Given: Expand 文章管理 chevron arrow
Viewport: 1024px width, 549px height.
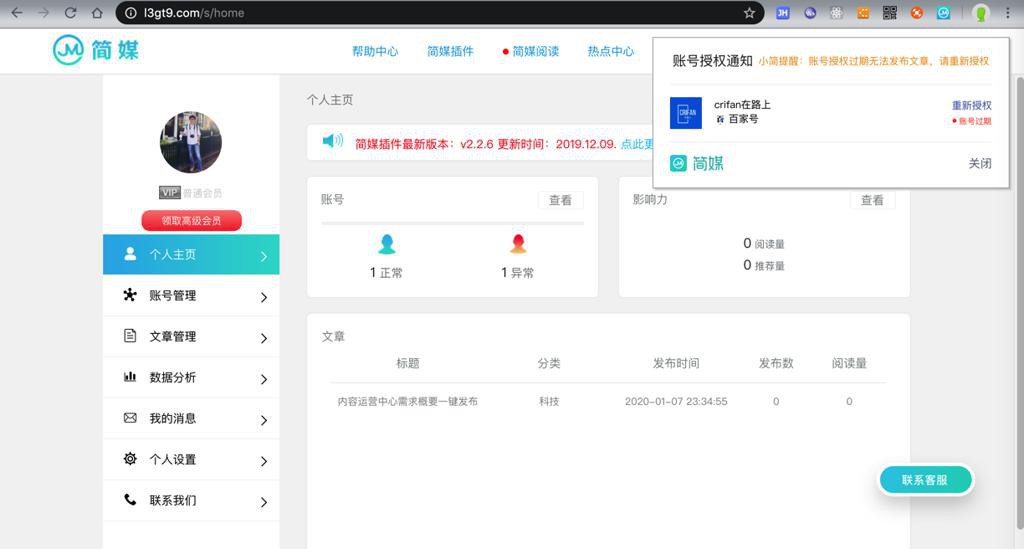Looking at the screenshot, I should 264,338.
